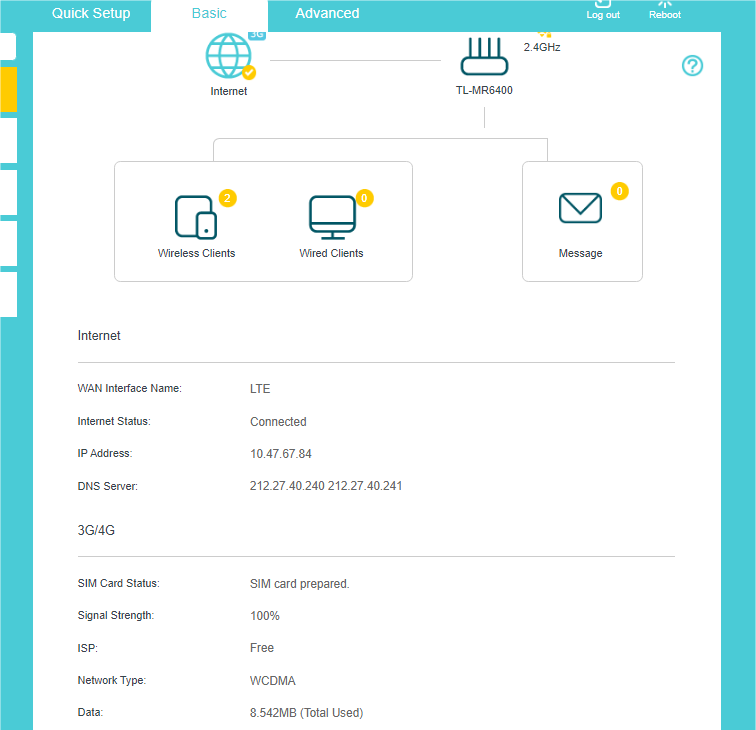Click the Wireless Clients count badge

pyautogui.click(x=227, y=198)
